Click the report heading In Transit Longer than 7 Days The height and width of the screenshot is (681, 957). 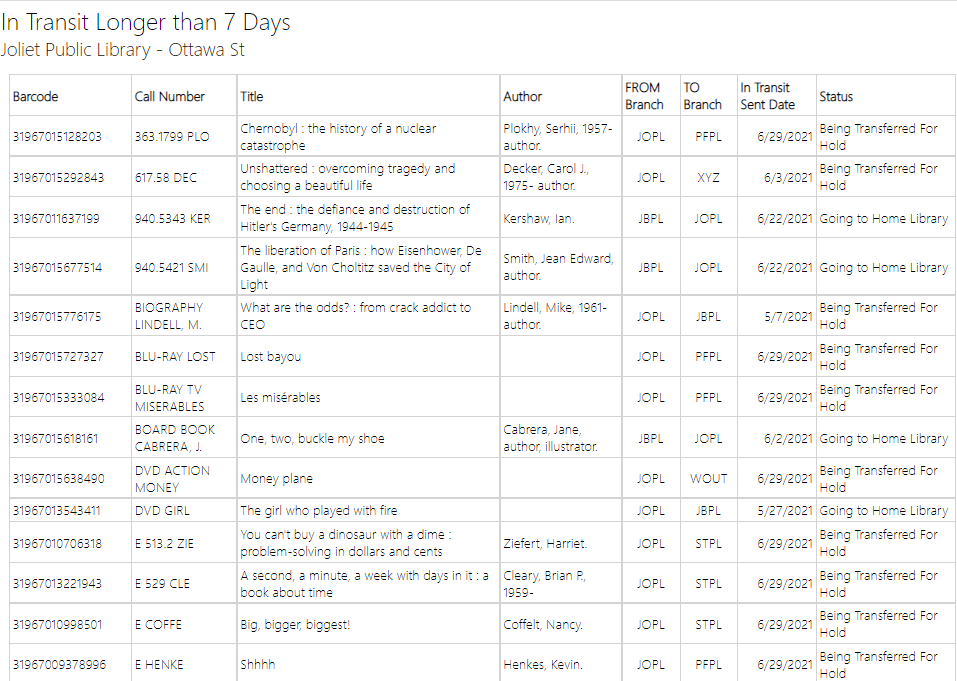pos(146,22)
